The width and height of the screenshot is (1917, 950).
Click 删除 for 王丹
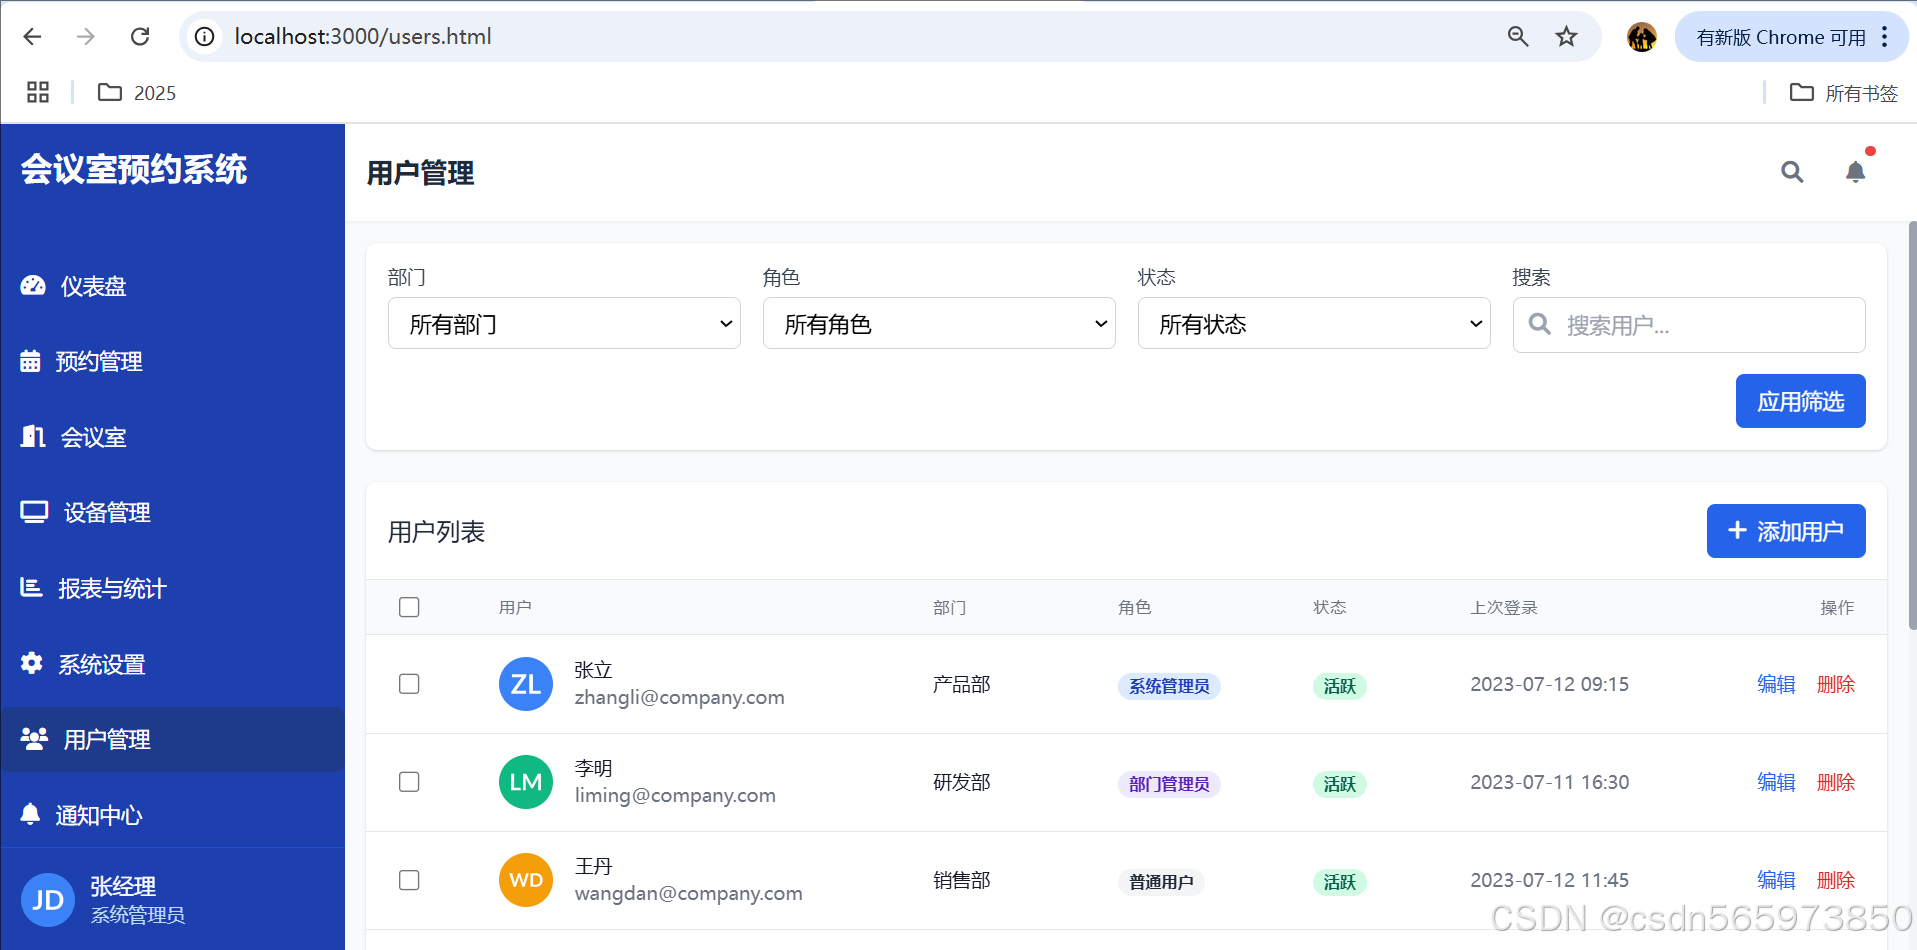click(x=1836, y=880)
